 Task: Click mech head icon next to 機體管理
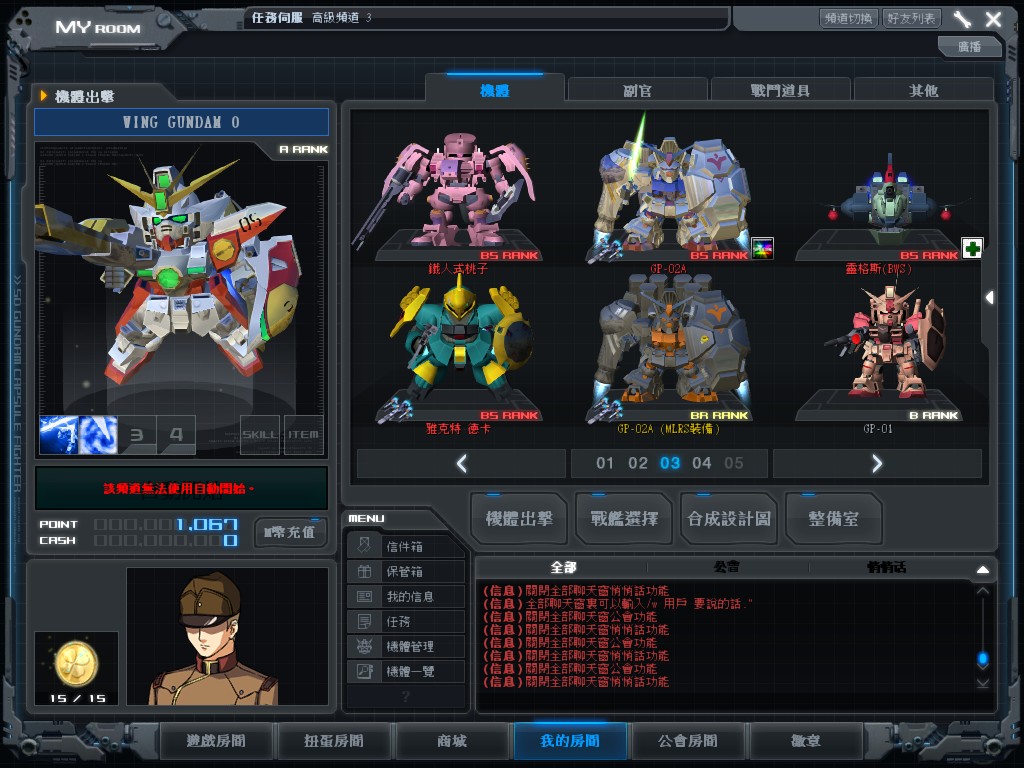click(364, 646)
